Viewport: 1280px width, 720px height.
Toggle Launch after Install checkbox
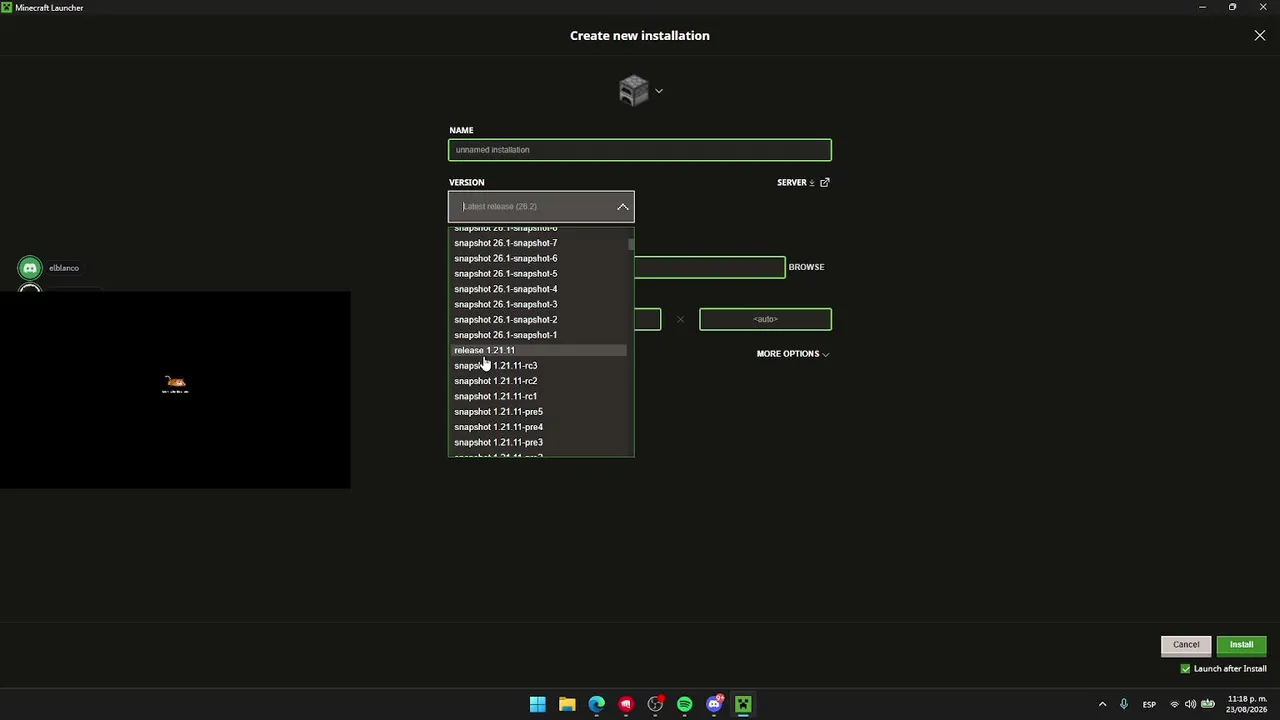point(1186,669)
